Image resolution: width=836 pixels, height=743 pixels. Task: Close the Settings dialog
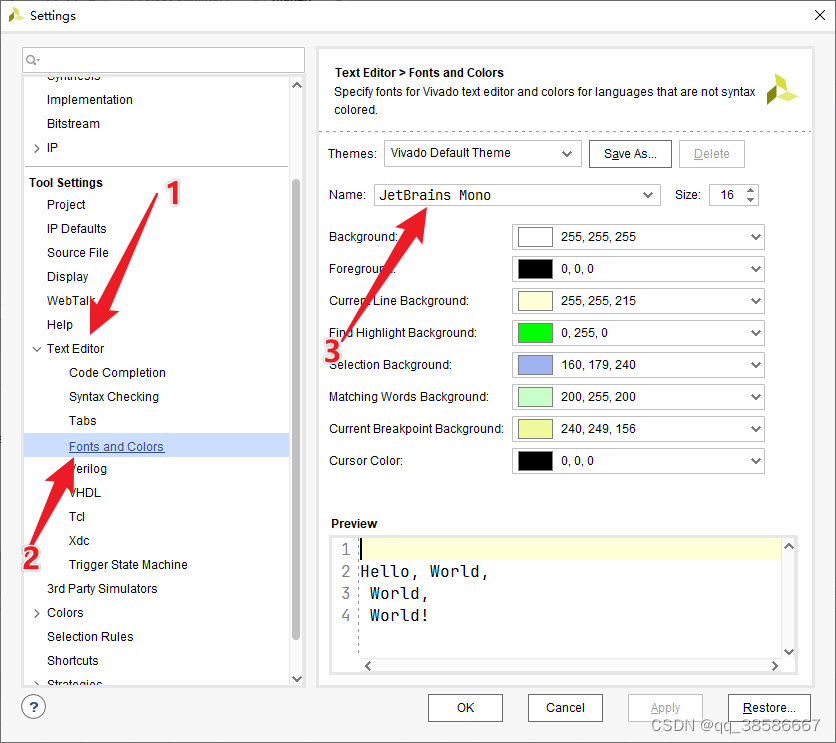point(820,15)
